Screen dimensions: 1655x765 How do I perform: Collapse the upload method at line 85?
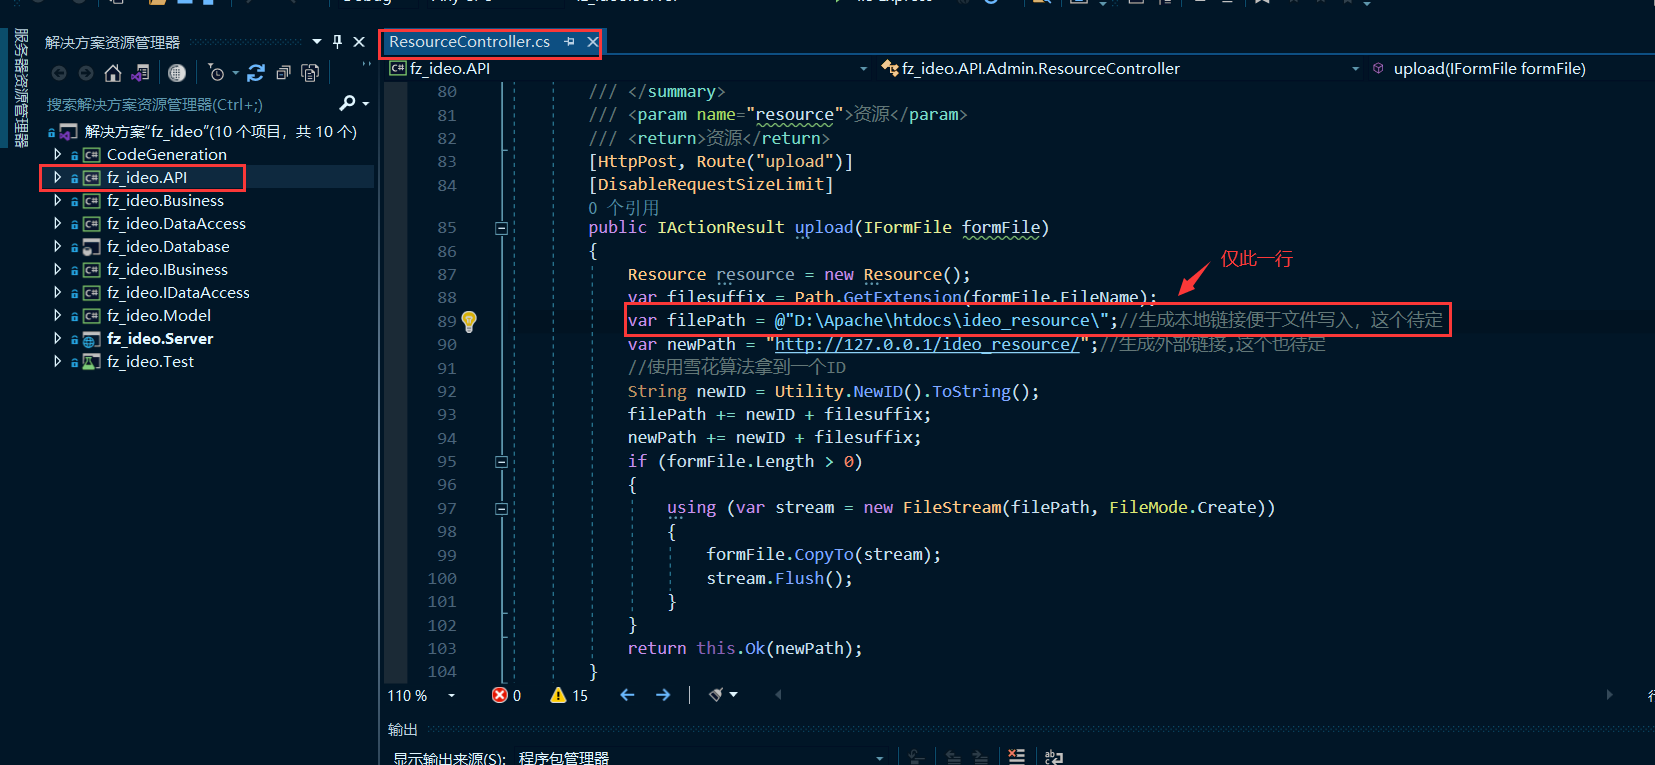click(501, 228)
